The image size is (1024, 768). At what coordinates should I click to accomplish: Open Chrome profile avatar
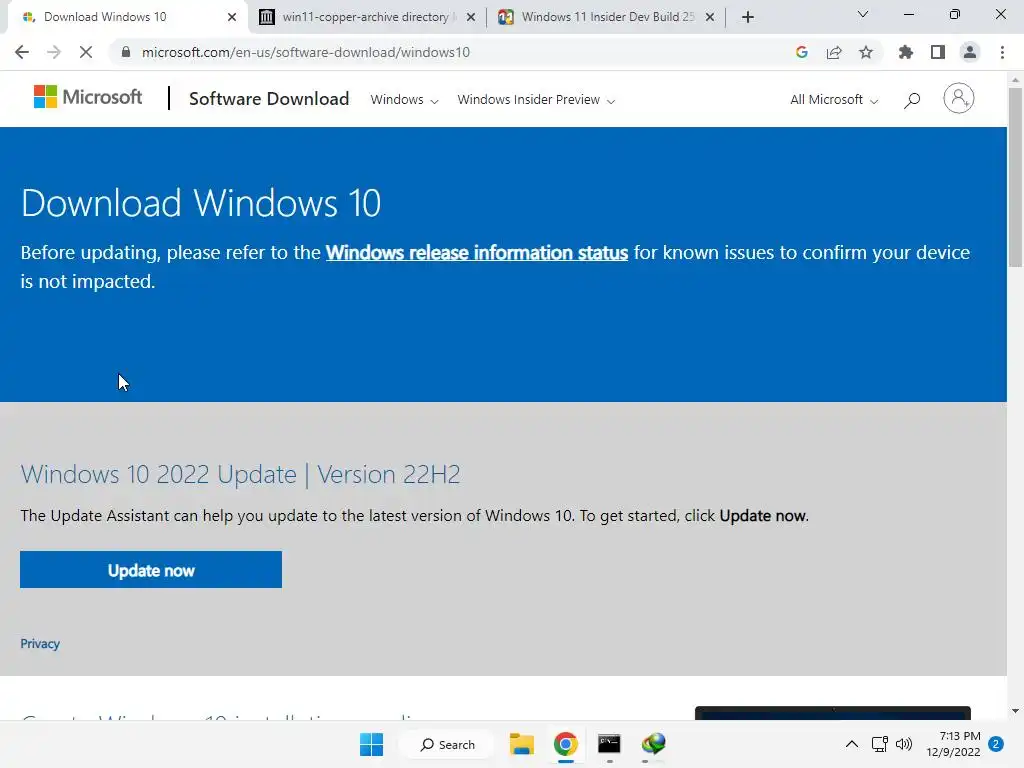[970, 52]
